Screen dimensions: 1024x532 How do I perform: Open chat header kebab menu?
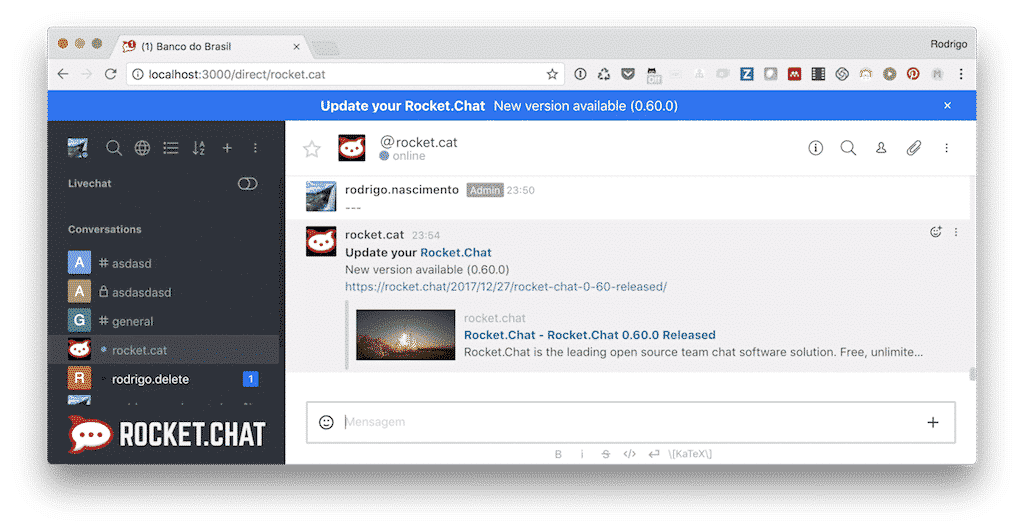click(946, 148)
